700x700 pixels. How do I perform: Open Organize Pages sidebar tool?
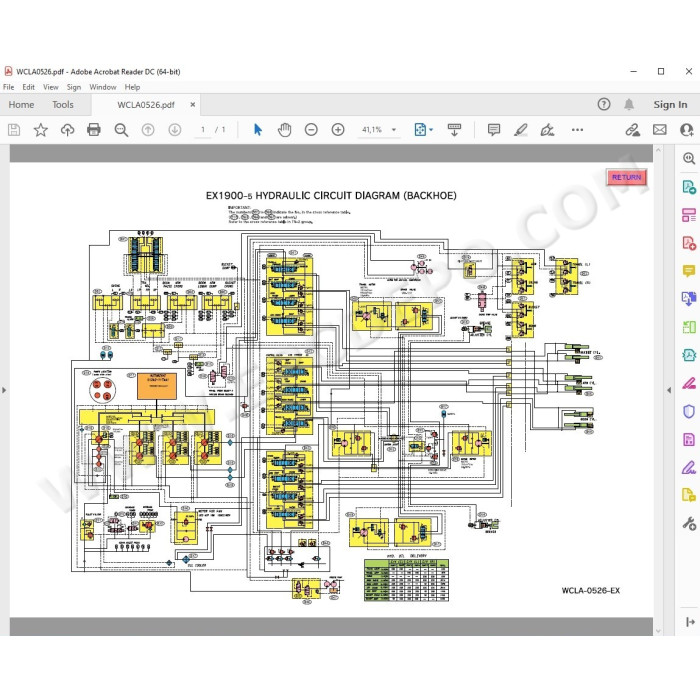(x=689, y=215)
